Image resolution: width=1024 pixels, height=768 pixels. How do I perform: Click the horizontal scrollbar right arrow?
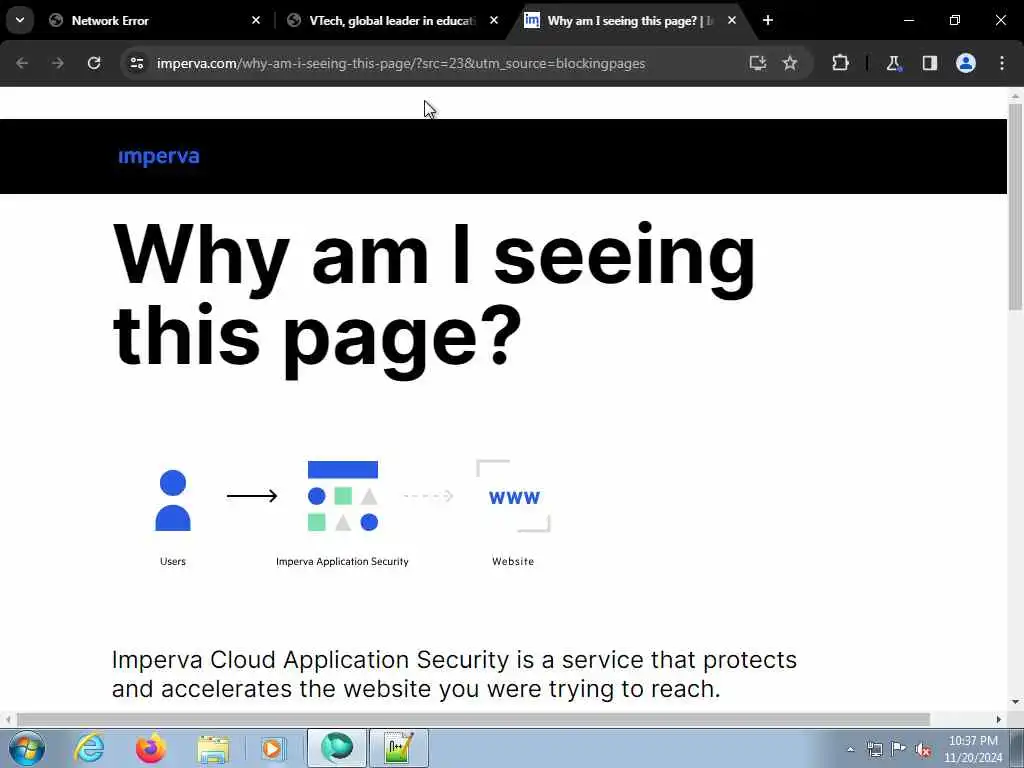point(999,720)
